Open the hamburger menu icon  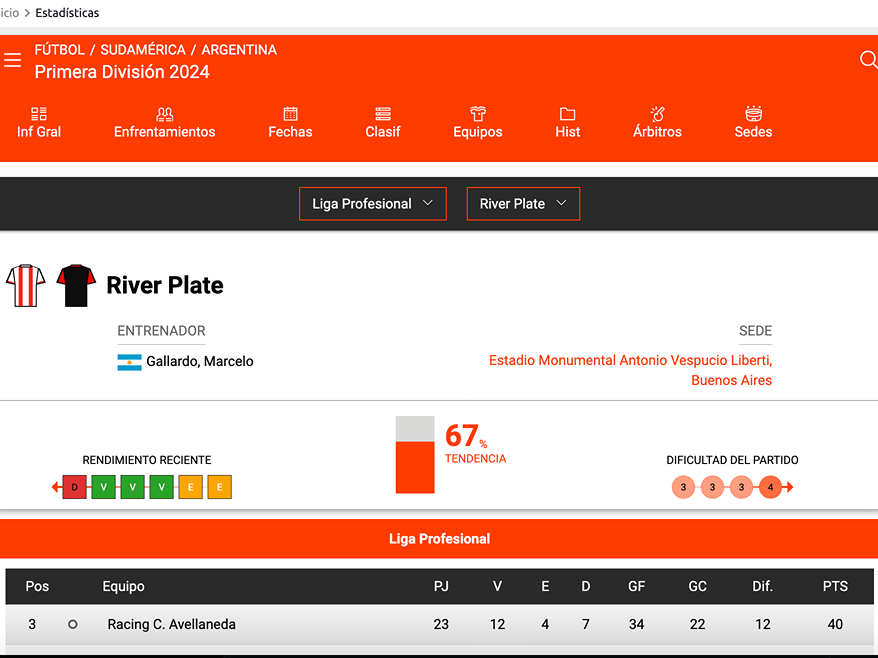(x=12, y=61)
